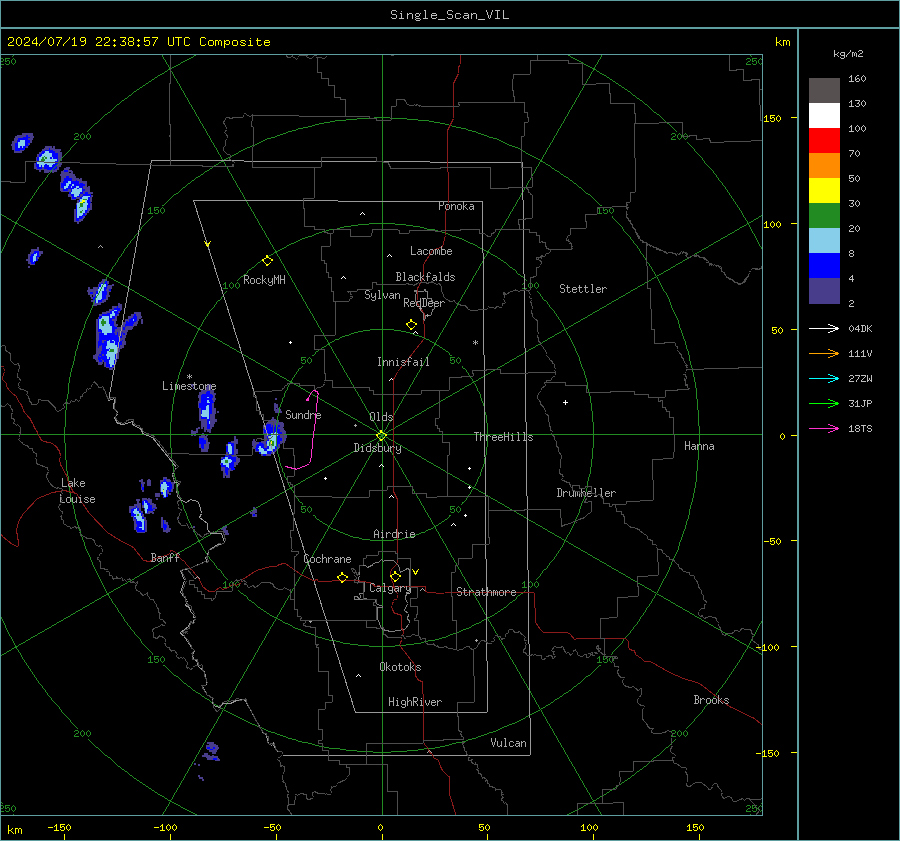900x841 pixels.
Task: Click the RockyMH label
Action: (264, 280)
